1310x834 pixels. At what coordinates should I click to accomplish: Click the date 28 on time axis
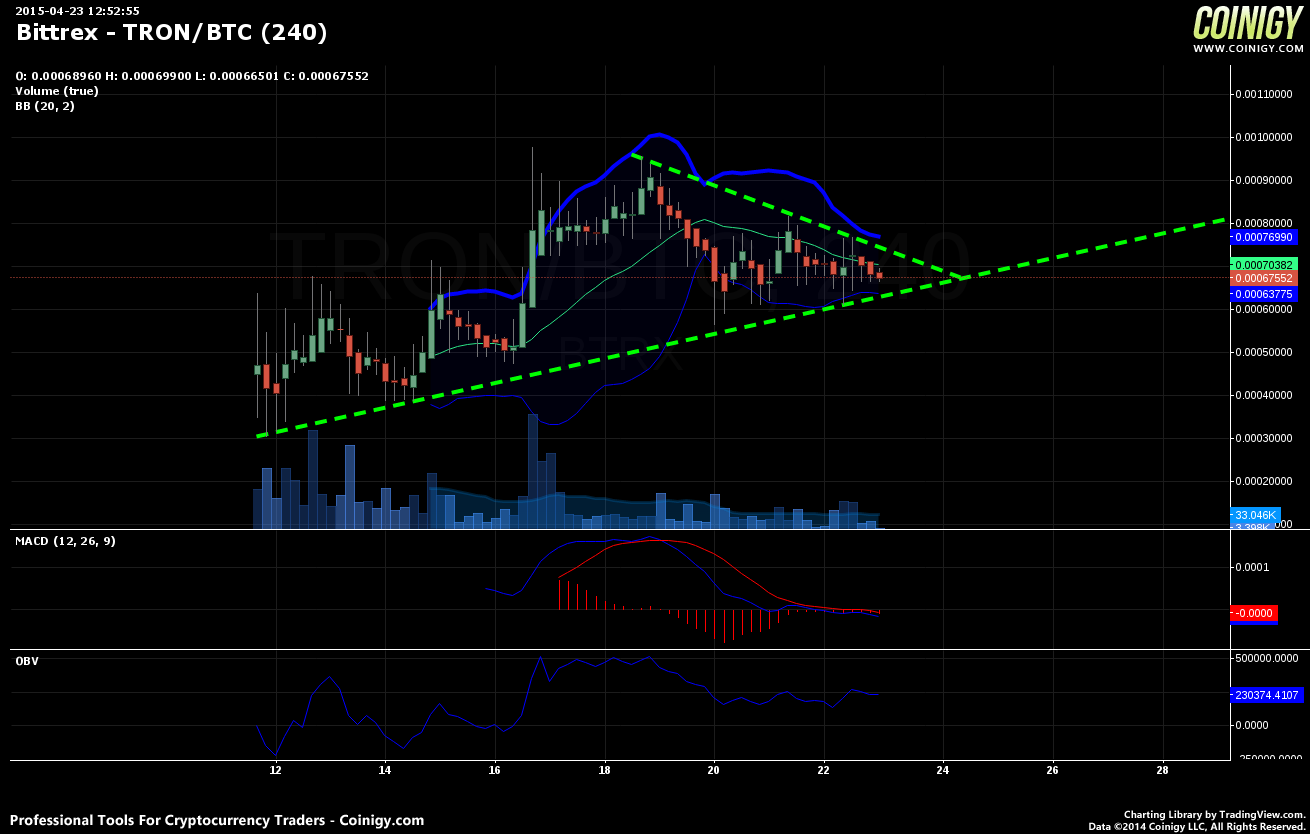point(1163,771)
